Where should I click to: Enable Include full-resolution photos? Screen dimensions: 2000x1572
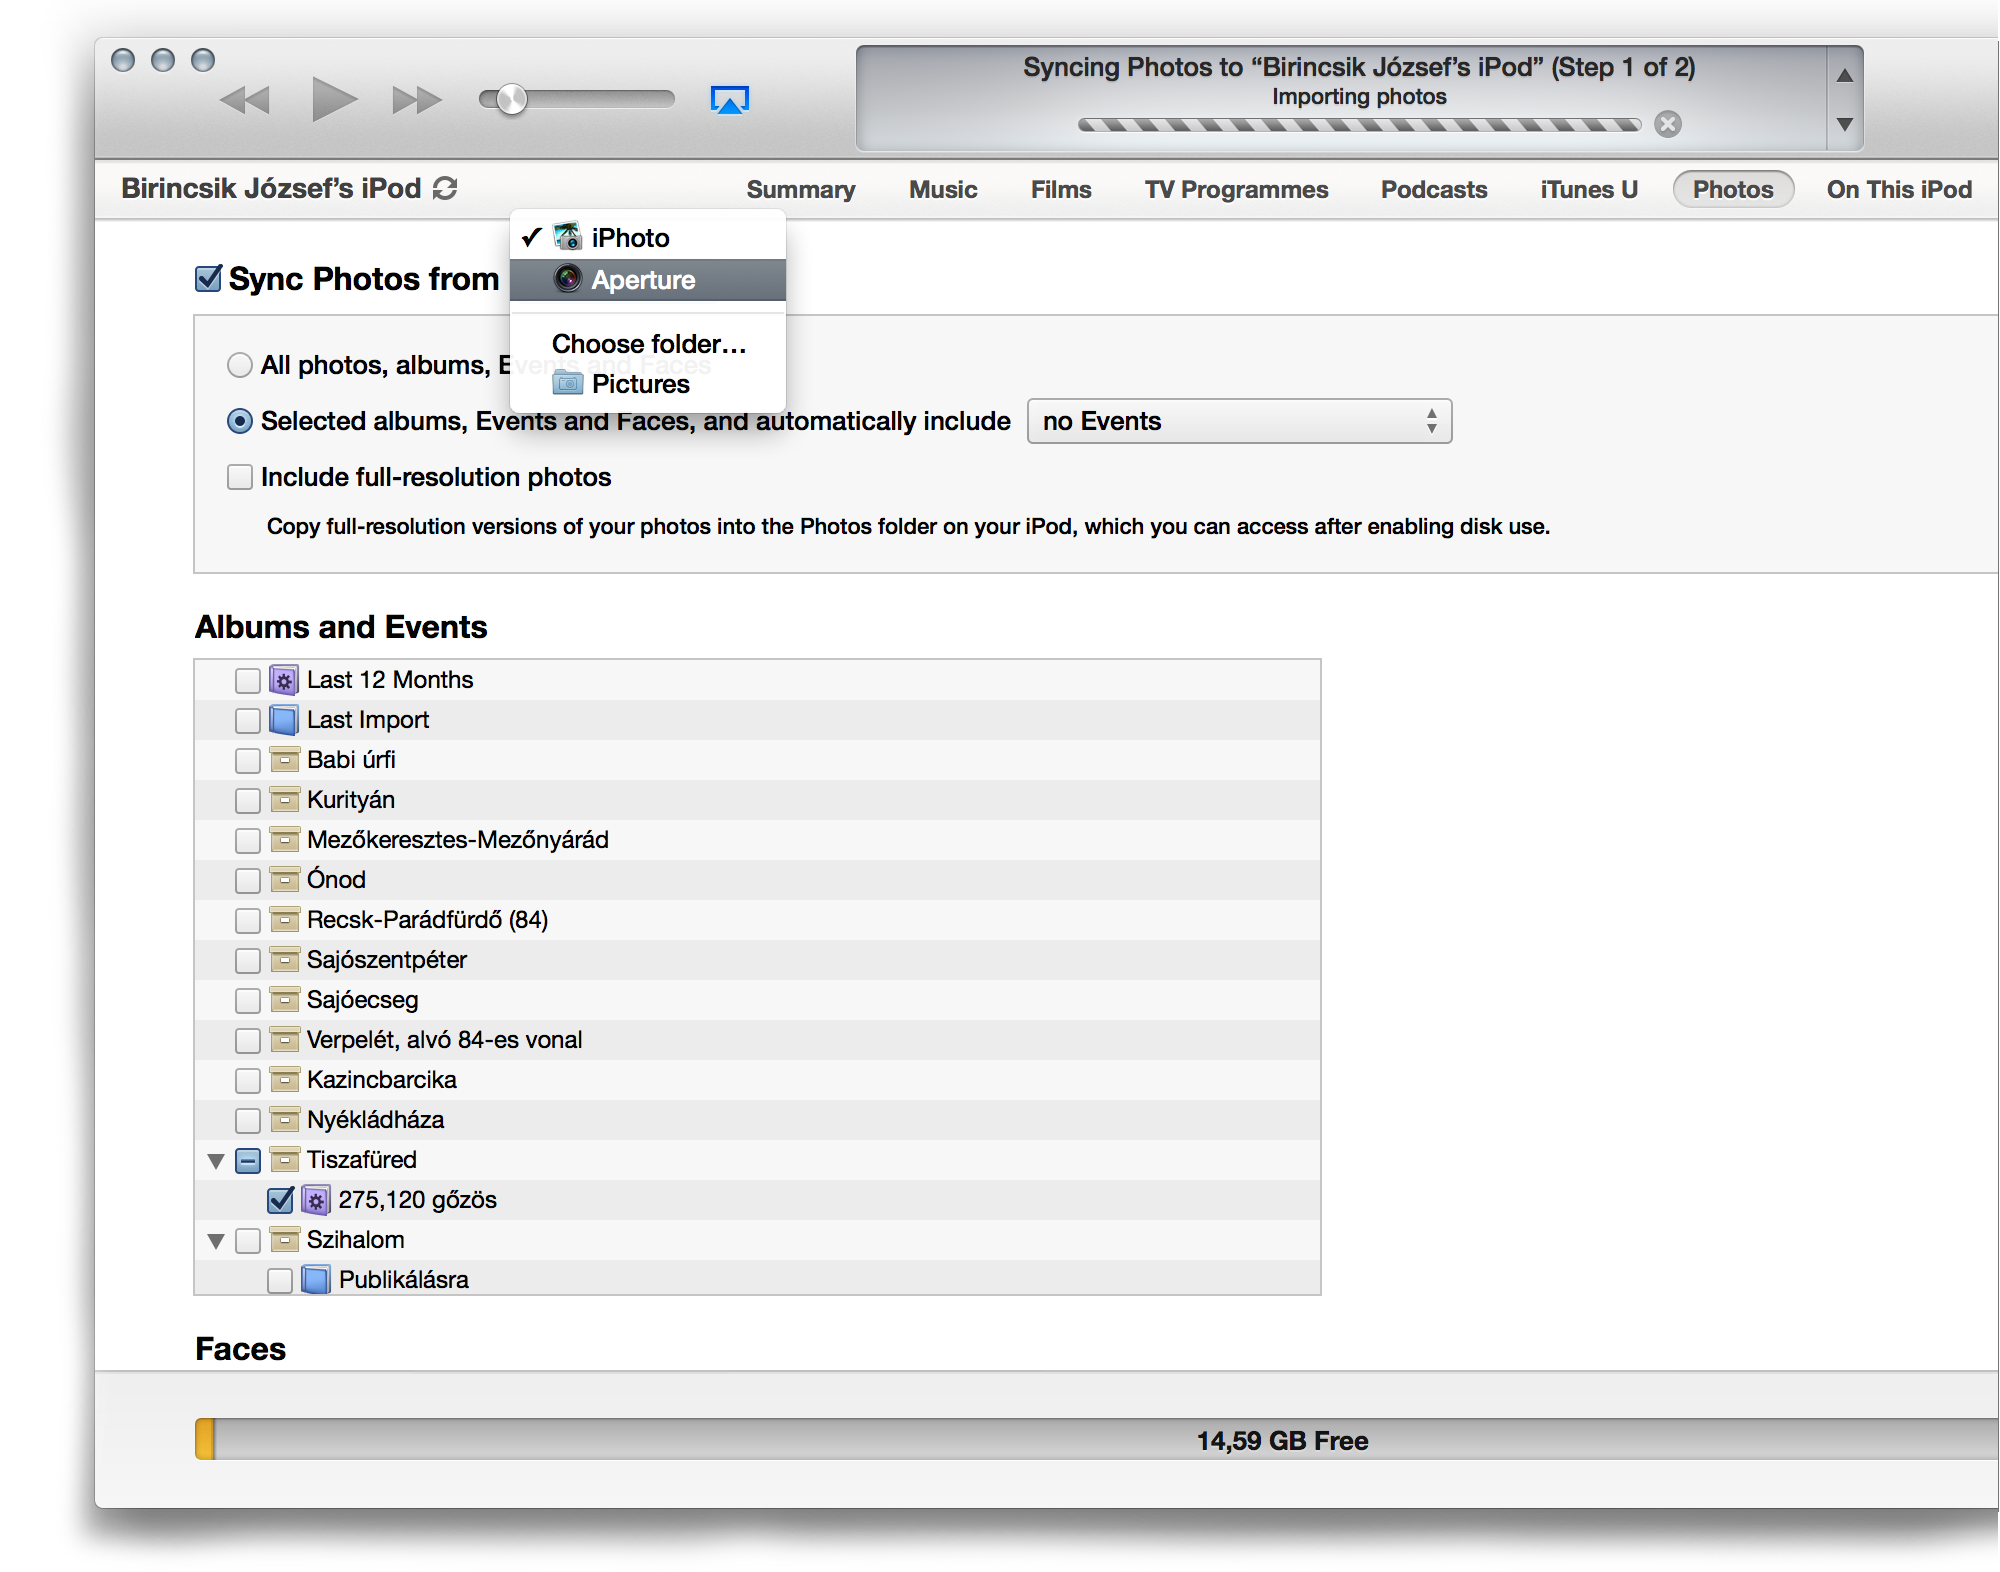pos(239,477)
